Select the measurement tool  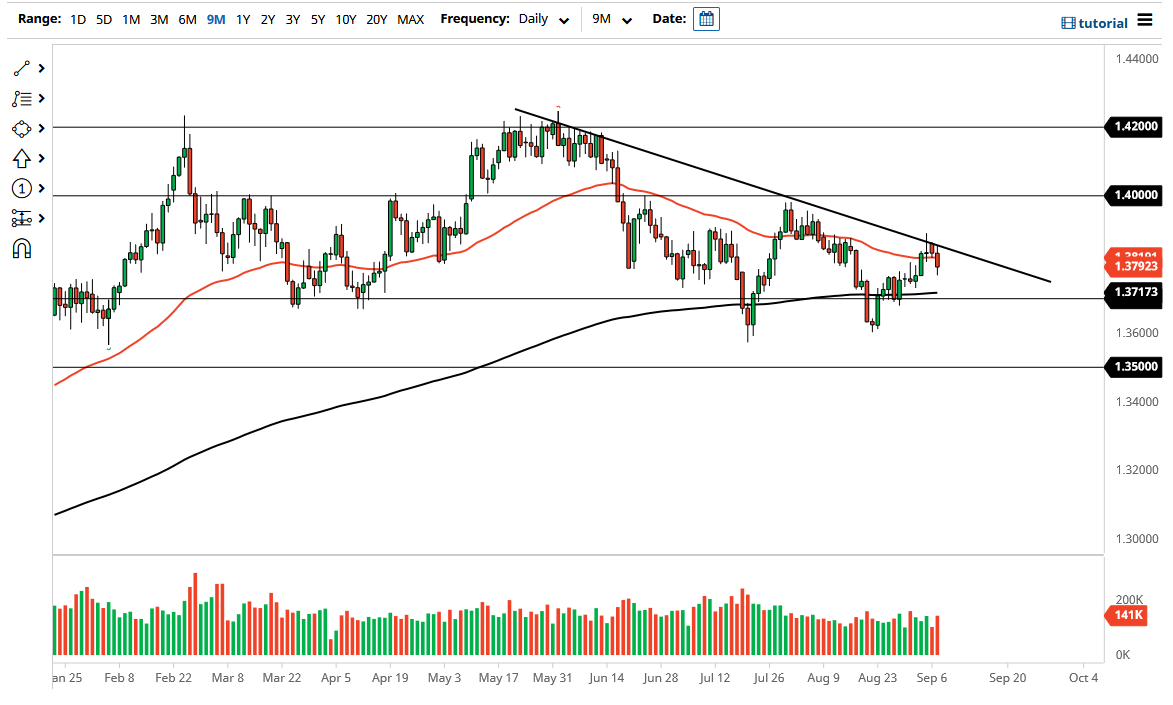(x=19, y=218)
